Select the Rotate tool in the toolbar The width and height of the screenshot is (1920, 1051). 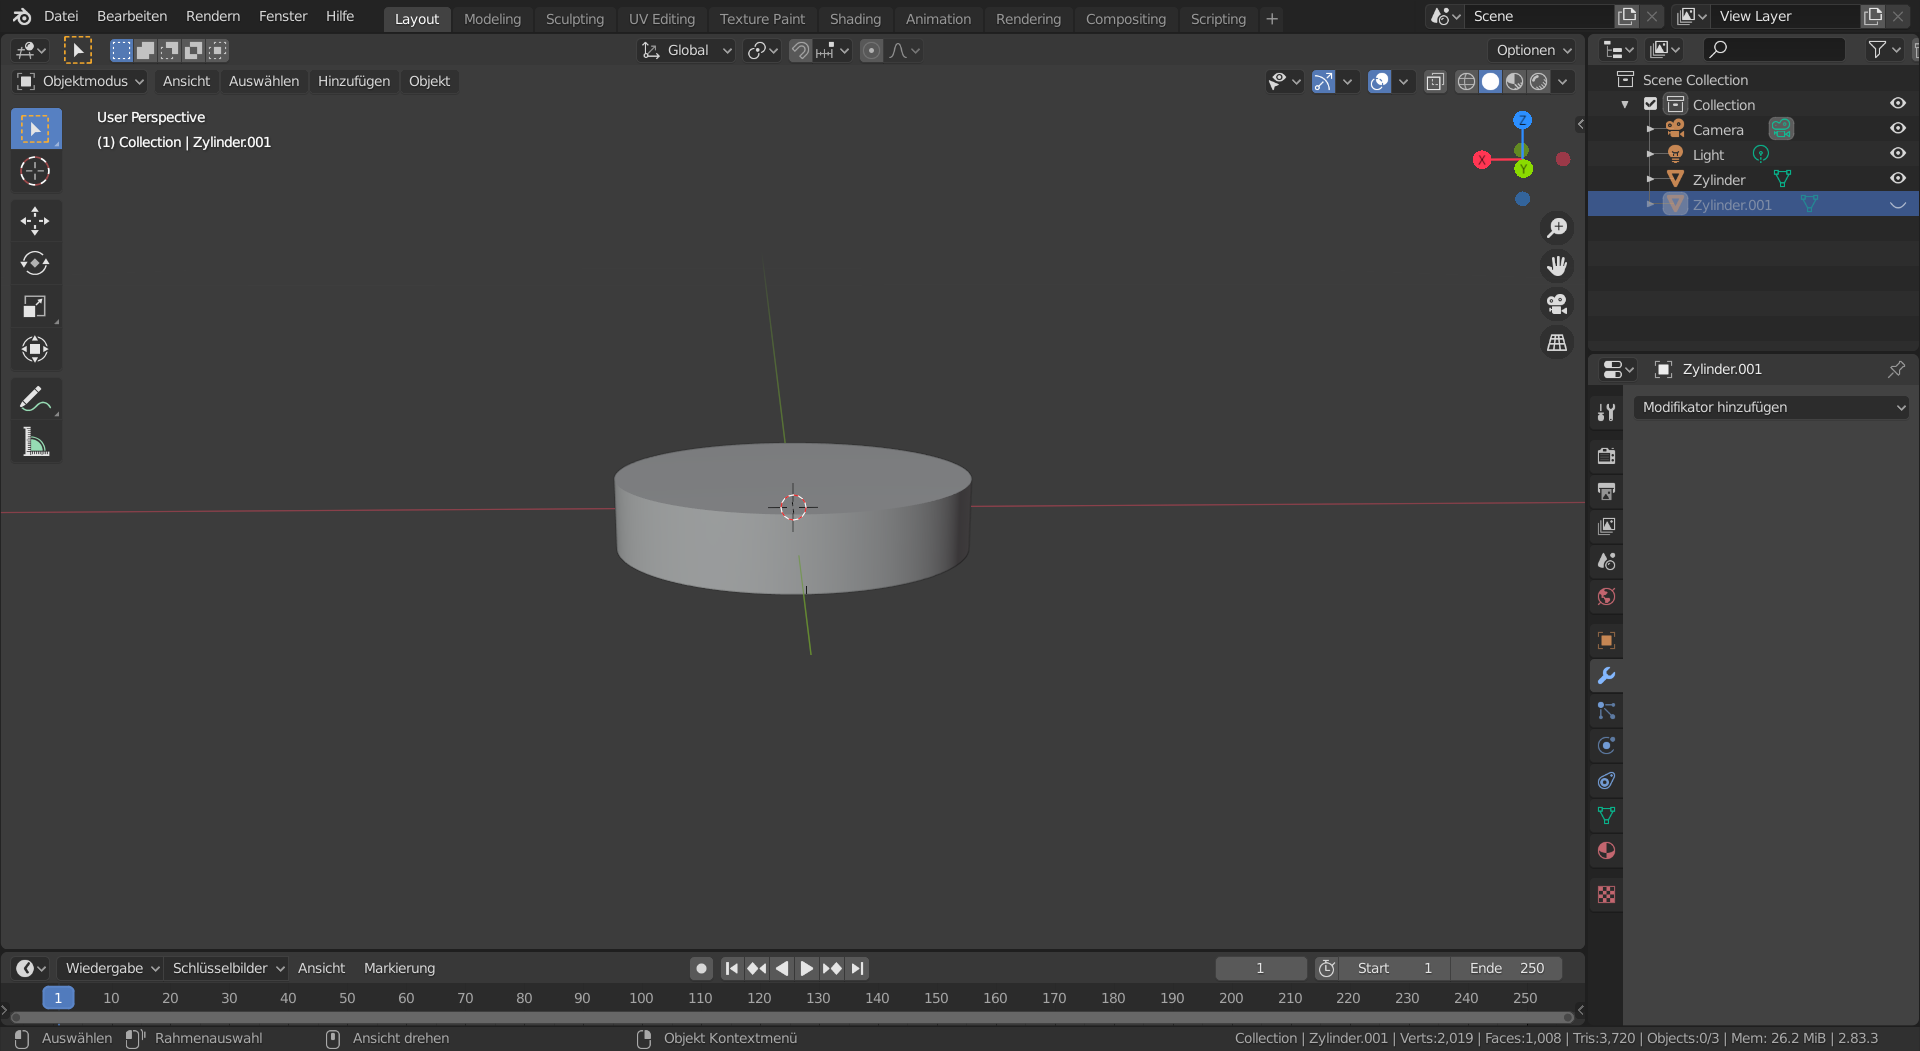point(35,263)
